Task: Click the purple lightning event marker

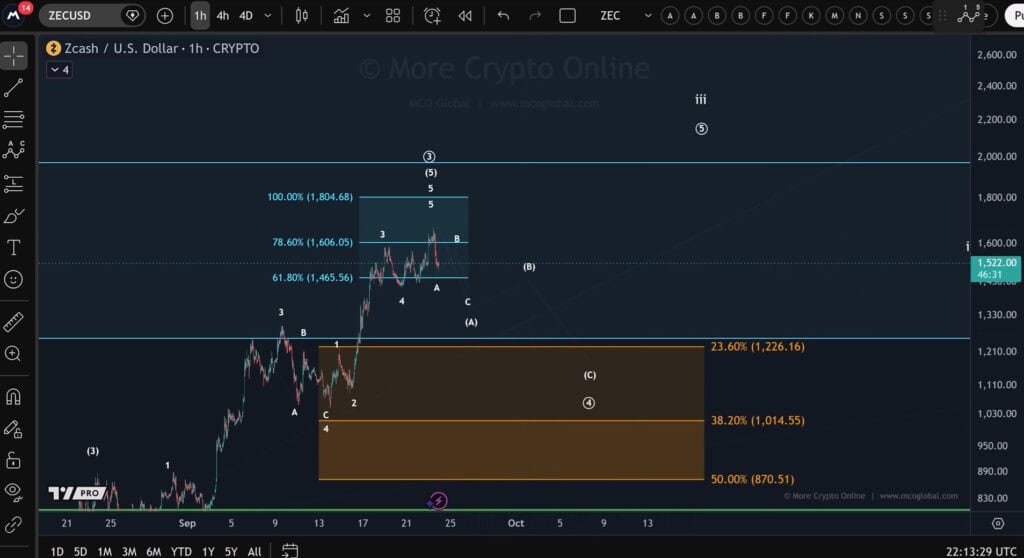Action: click(438, 501)
